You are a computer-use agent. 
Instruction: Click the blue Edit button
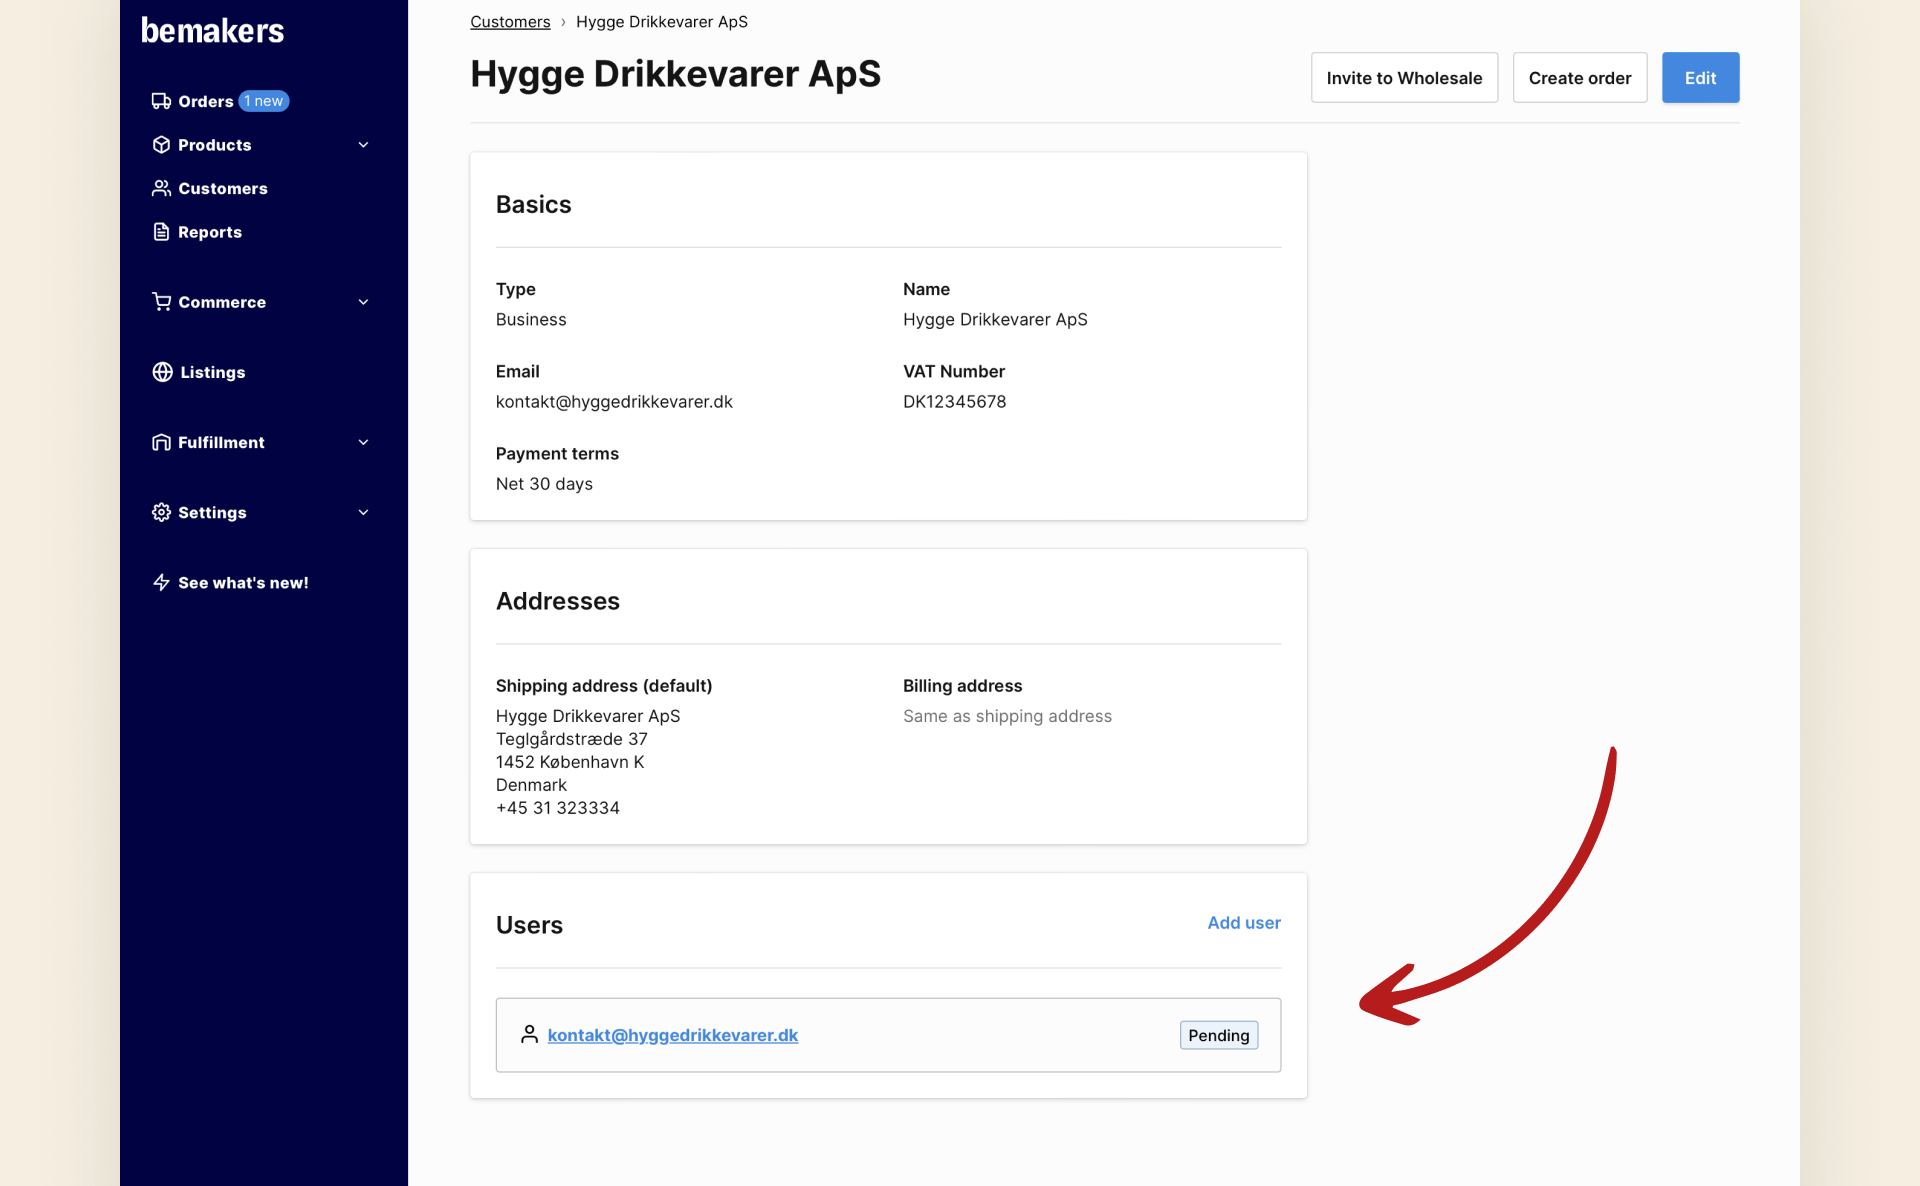pos(1700,78)
